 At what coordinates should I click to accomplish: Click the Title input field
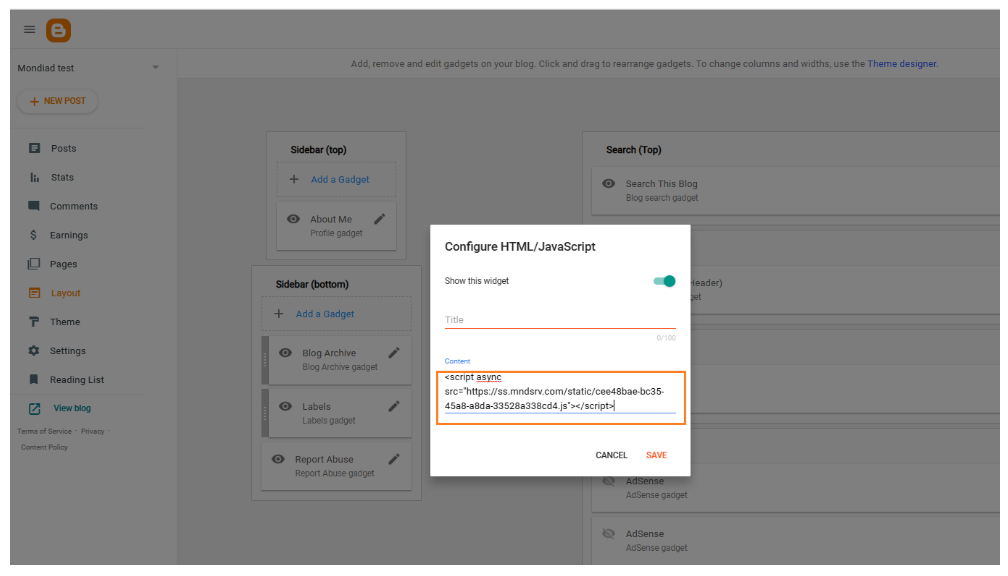(x=560, y=320)
